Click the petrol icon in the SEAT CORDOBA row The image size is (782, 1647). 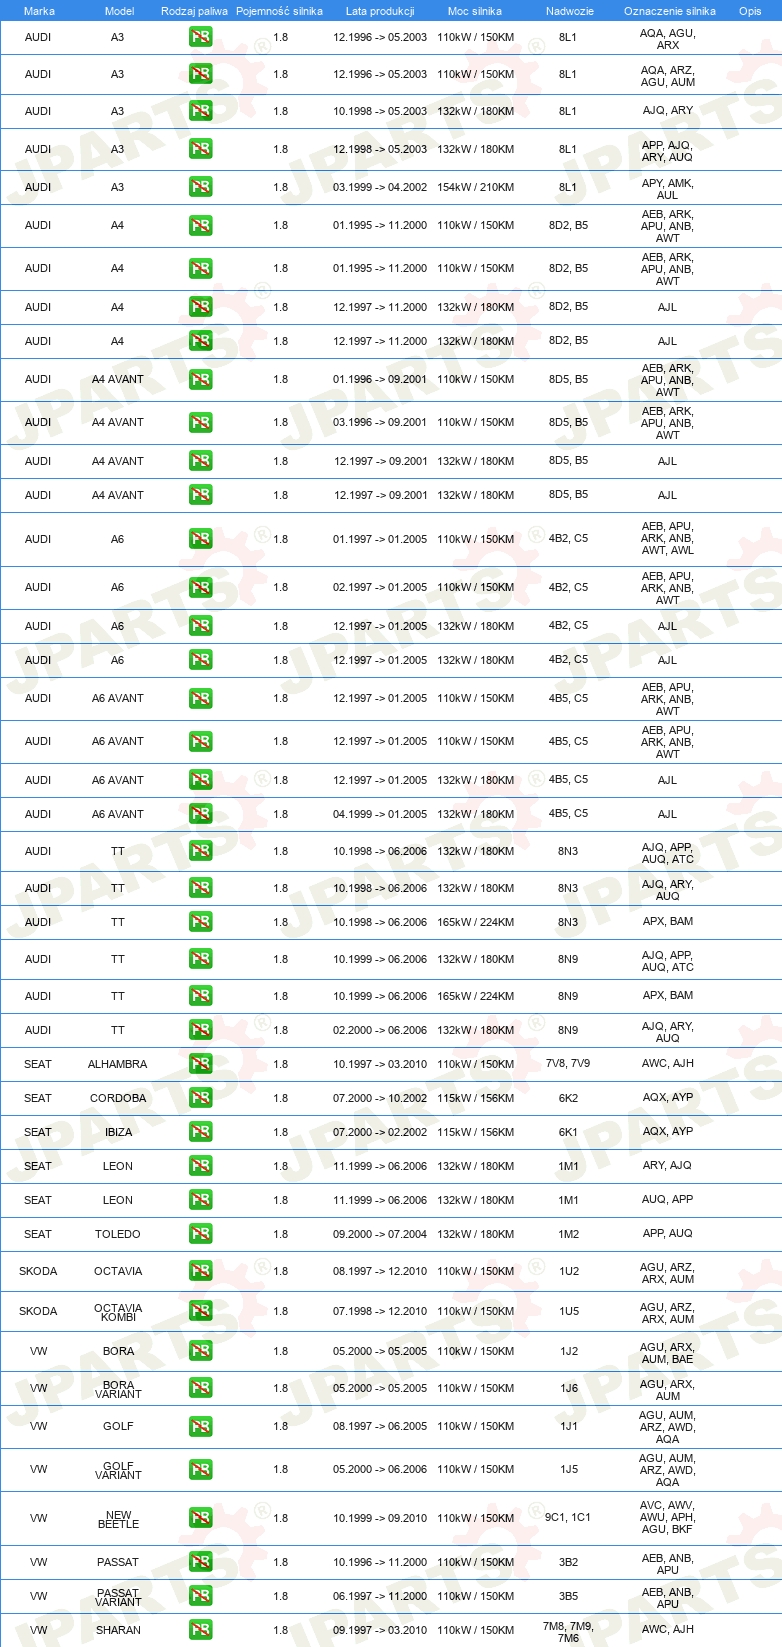201,1098
